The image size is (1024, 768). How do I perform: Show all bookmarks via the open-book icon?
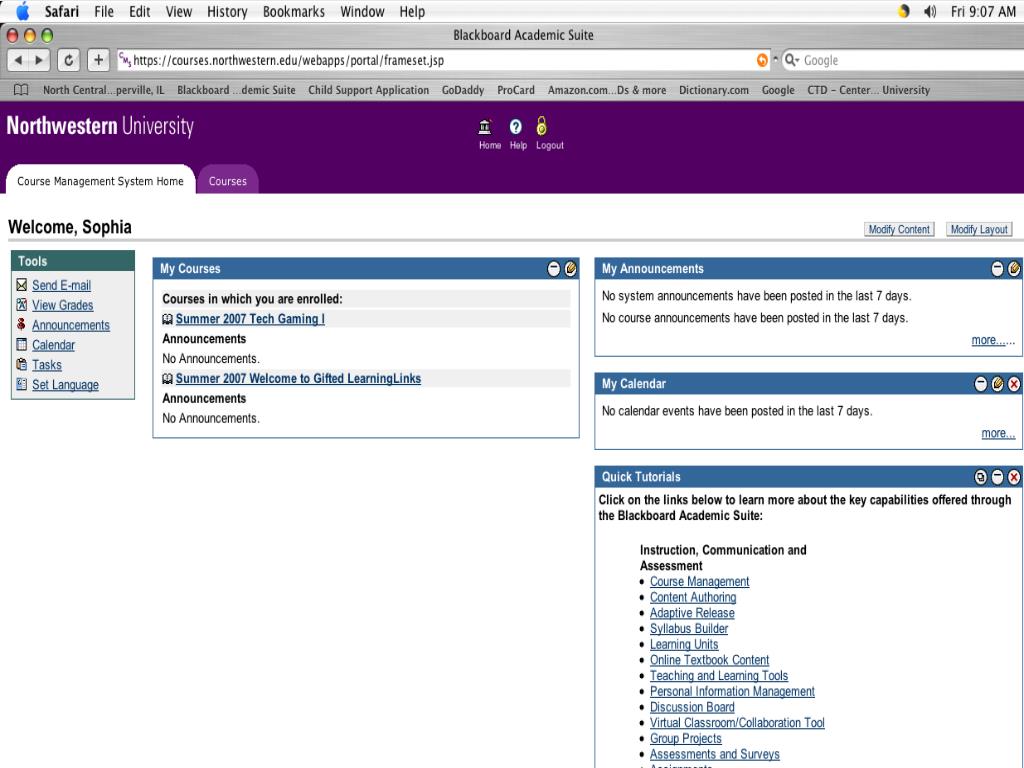(x=21, y=90)
